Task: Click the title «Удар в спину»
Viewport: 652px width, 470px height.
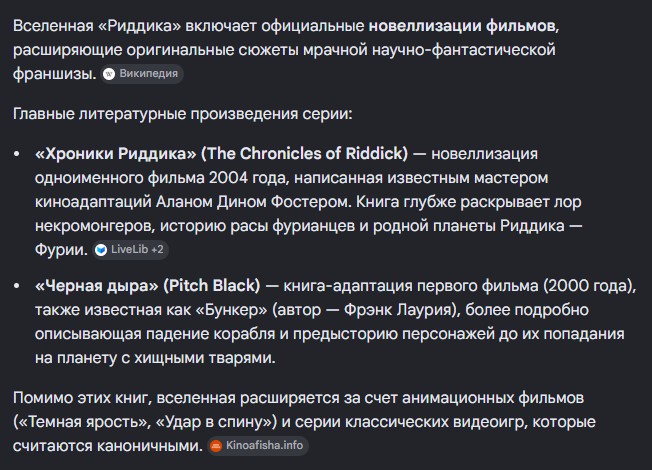Action: click(214, 422)
